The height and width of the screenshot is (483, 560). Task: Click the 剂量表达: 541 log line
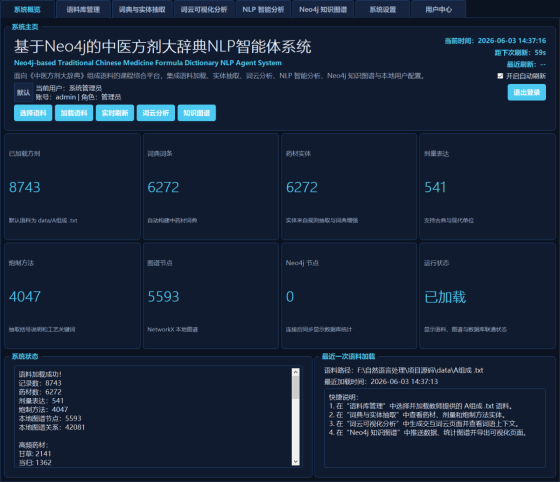pos(41,401)
